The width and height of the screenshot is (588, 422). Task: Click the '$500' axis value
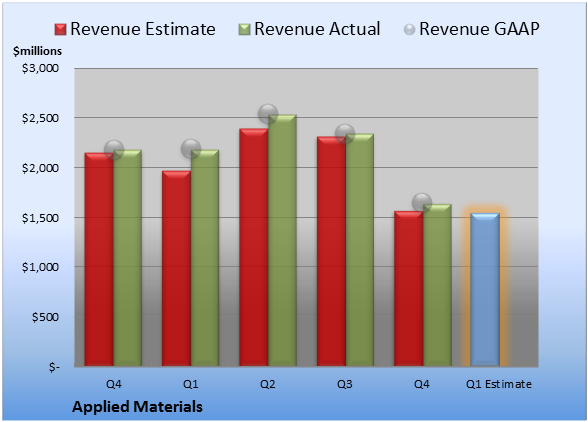click(45, 317)
